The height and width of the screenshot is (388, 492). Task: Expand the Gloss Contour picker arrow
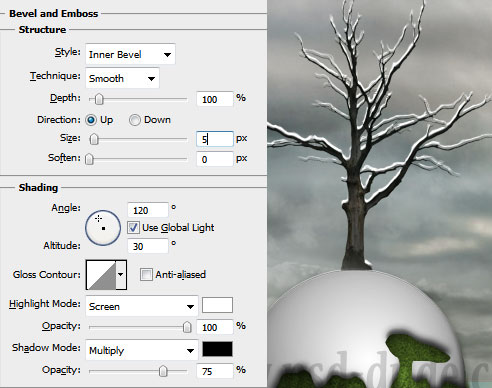(121, 275)
